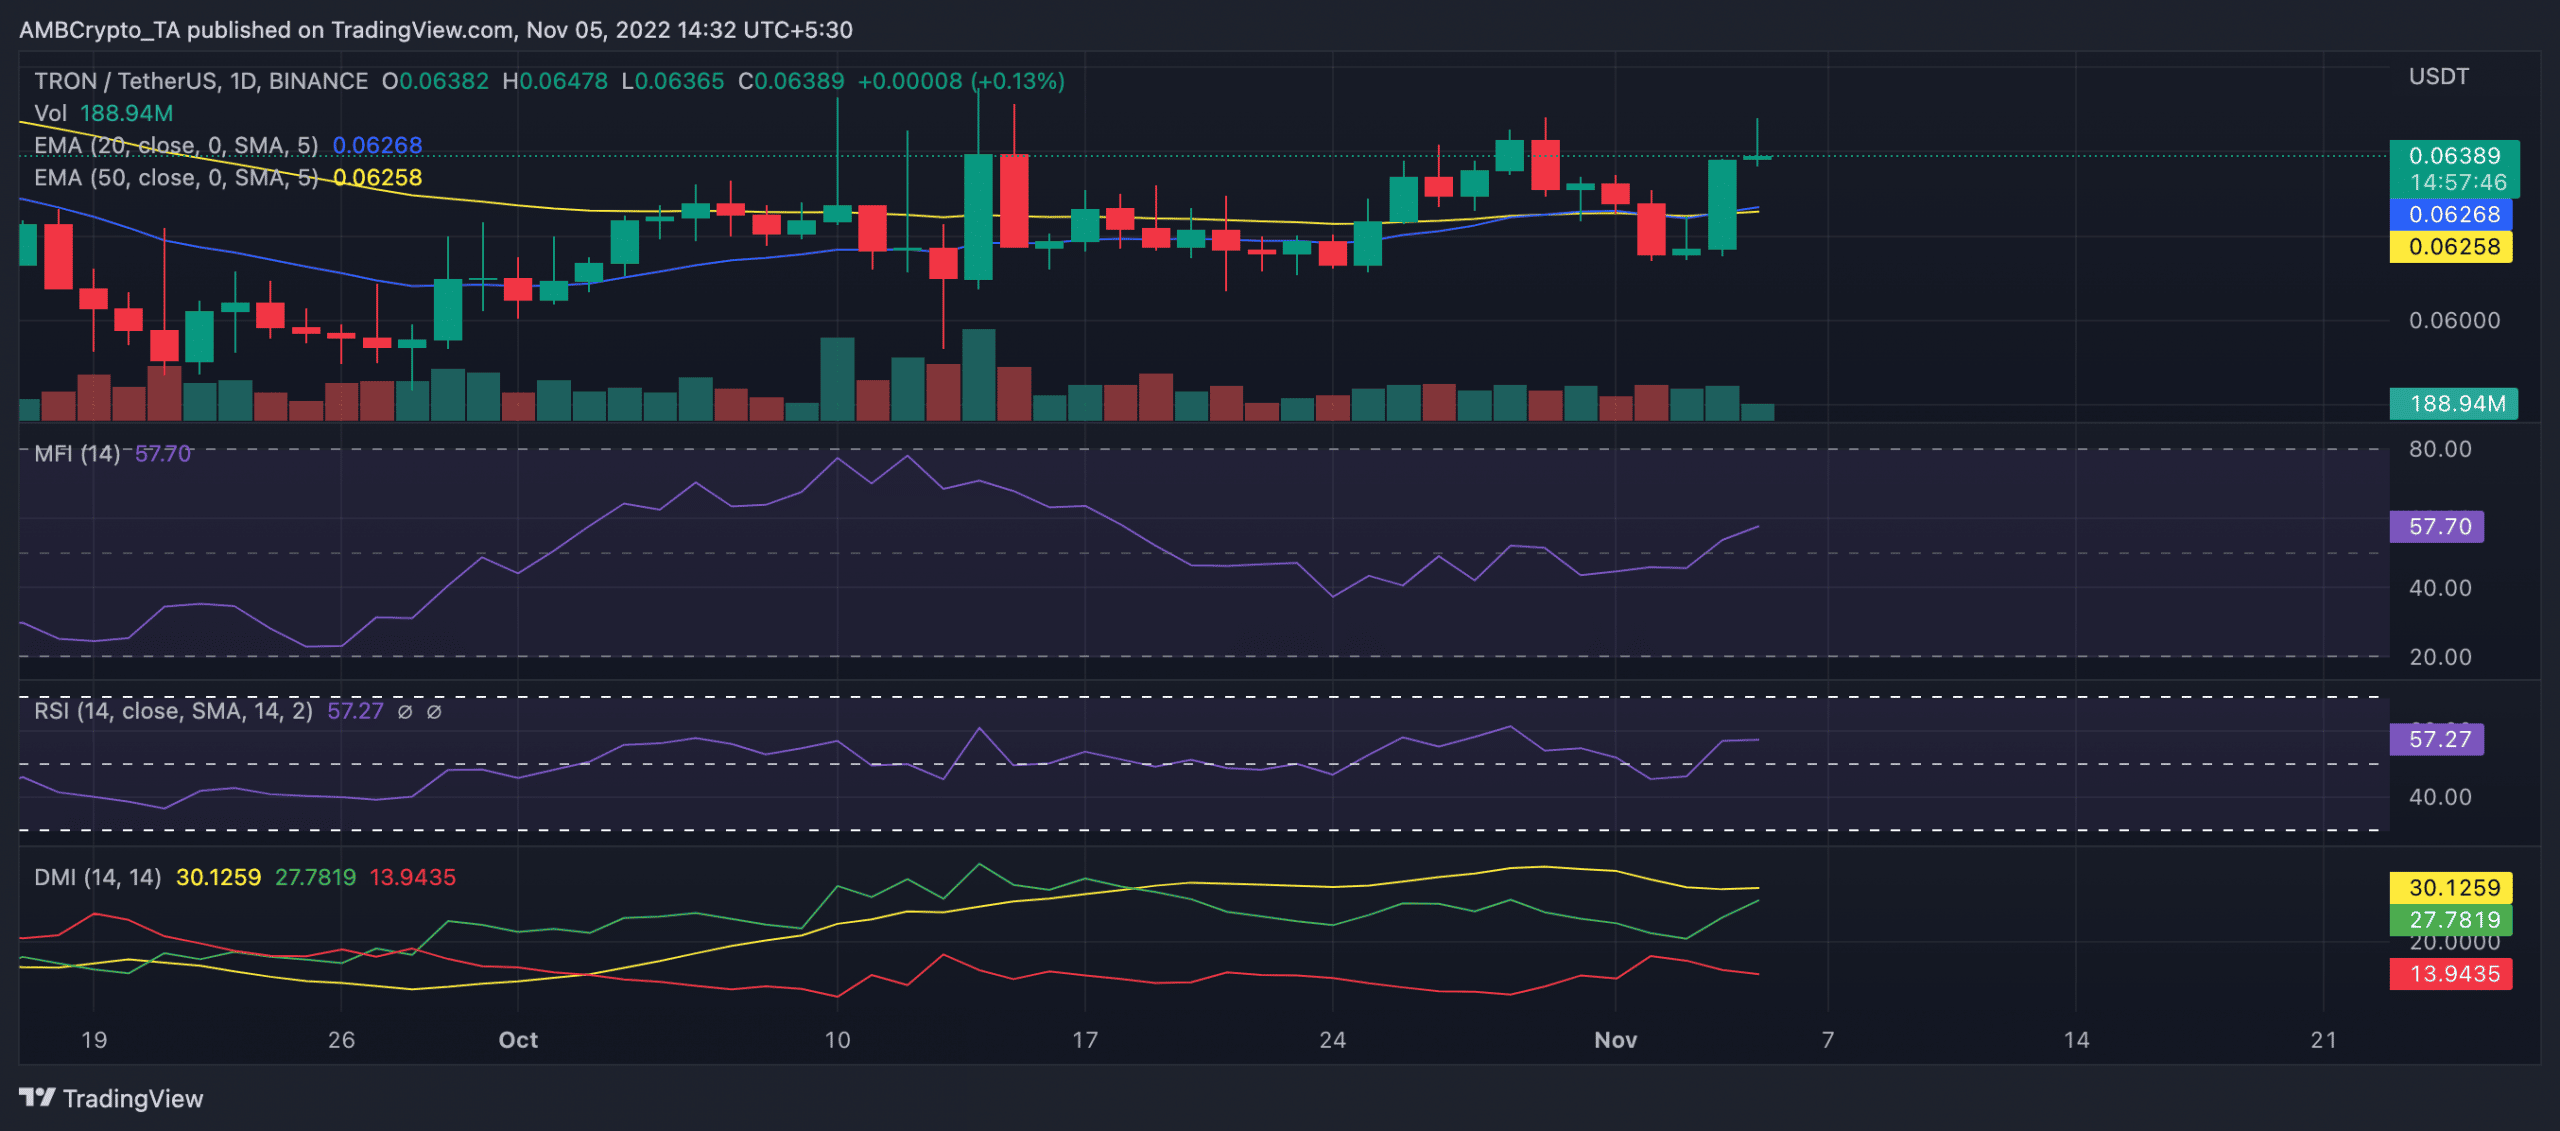Select the MFI (14) indicator label

click(x=77, y=454)
